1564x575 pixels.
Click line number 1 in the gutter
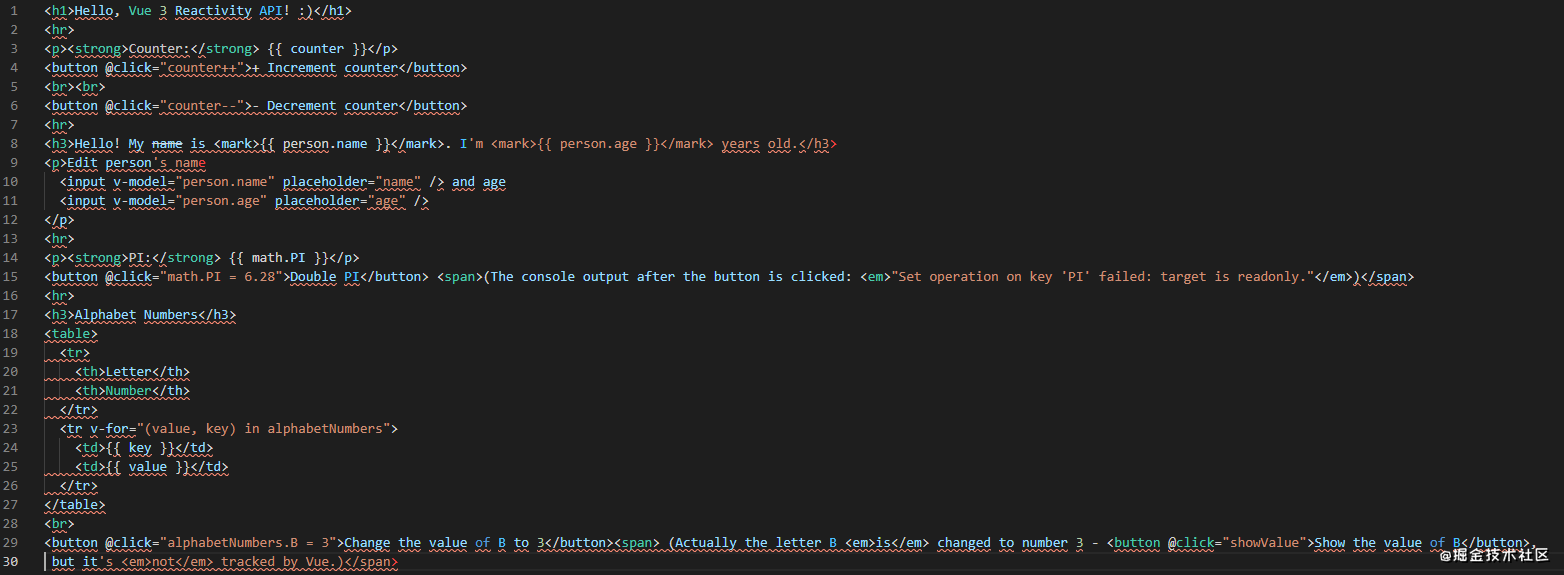tap(14, 11)
